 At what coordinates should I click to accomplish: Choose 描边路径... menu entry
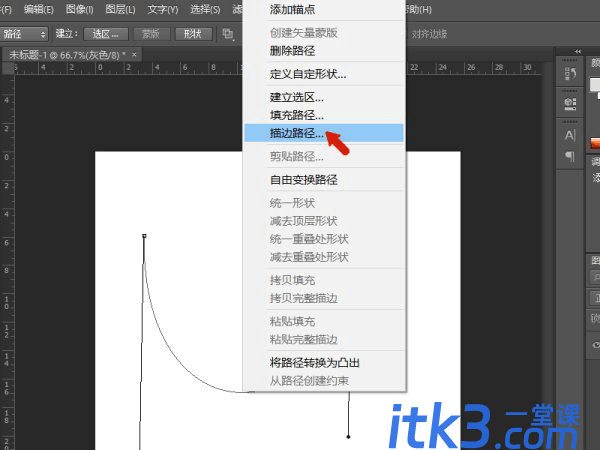[324, 133]
